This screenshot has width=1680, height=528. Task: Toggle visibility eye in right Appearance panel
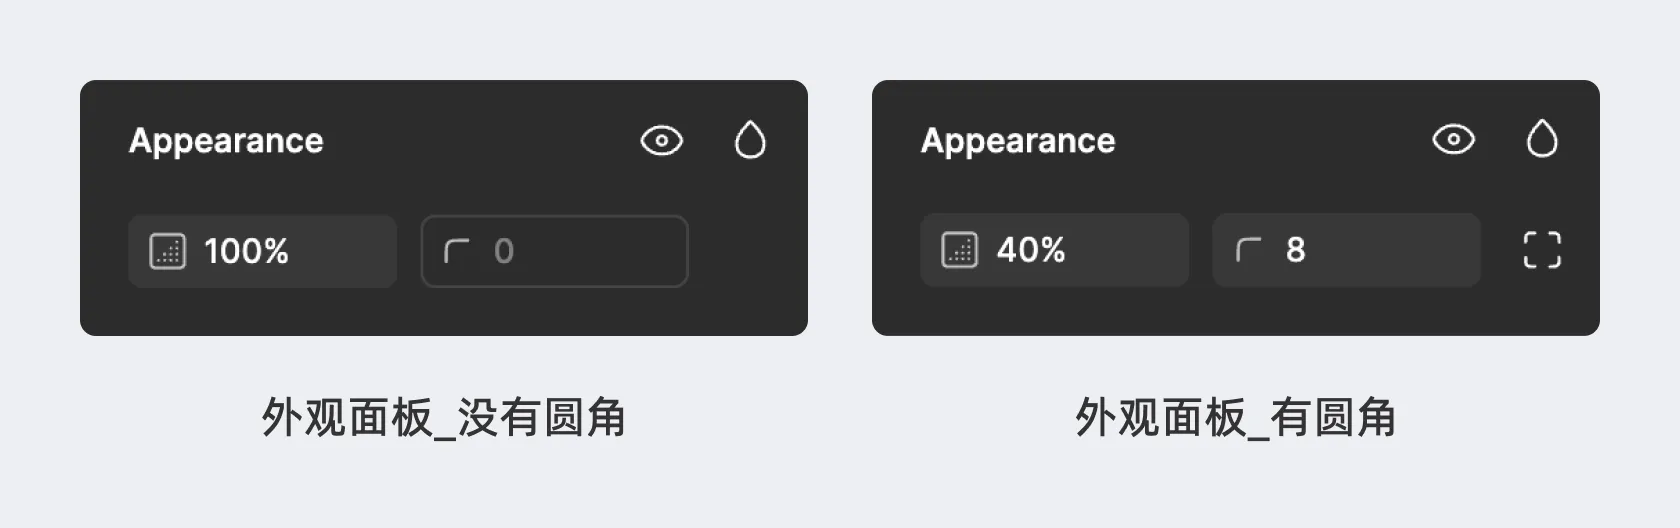pos(1453,140)
